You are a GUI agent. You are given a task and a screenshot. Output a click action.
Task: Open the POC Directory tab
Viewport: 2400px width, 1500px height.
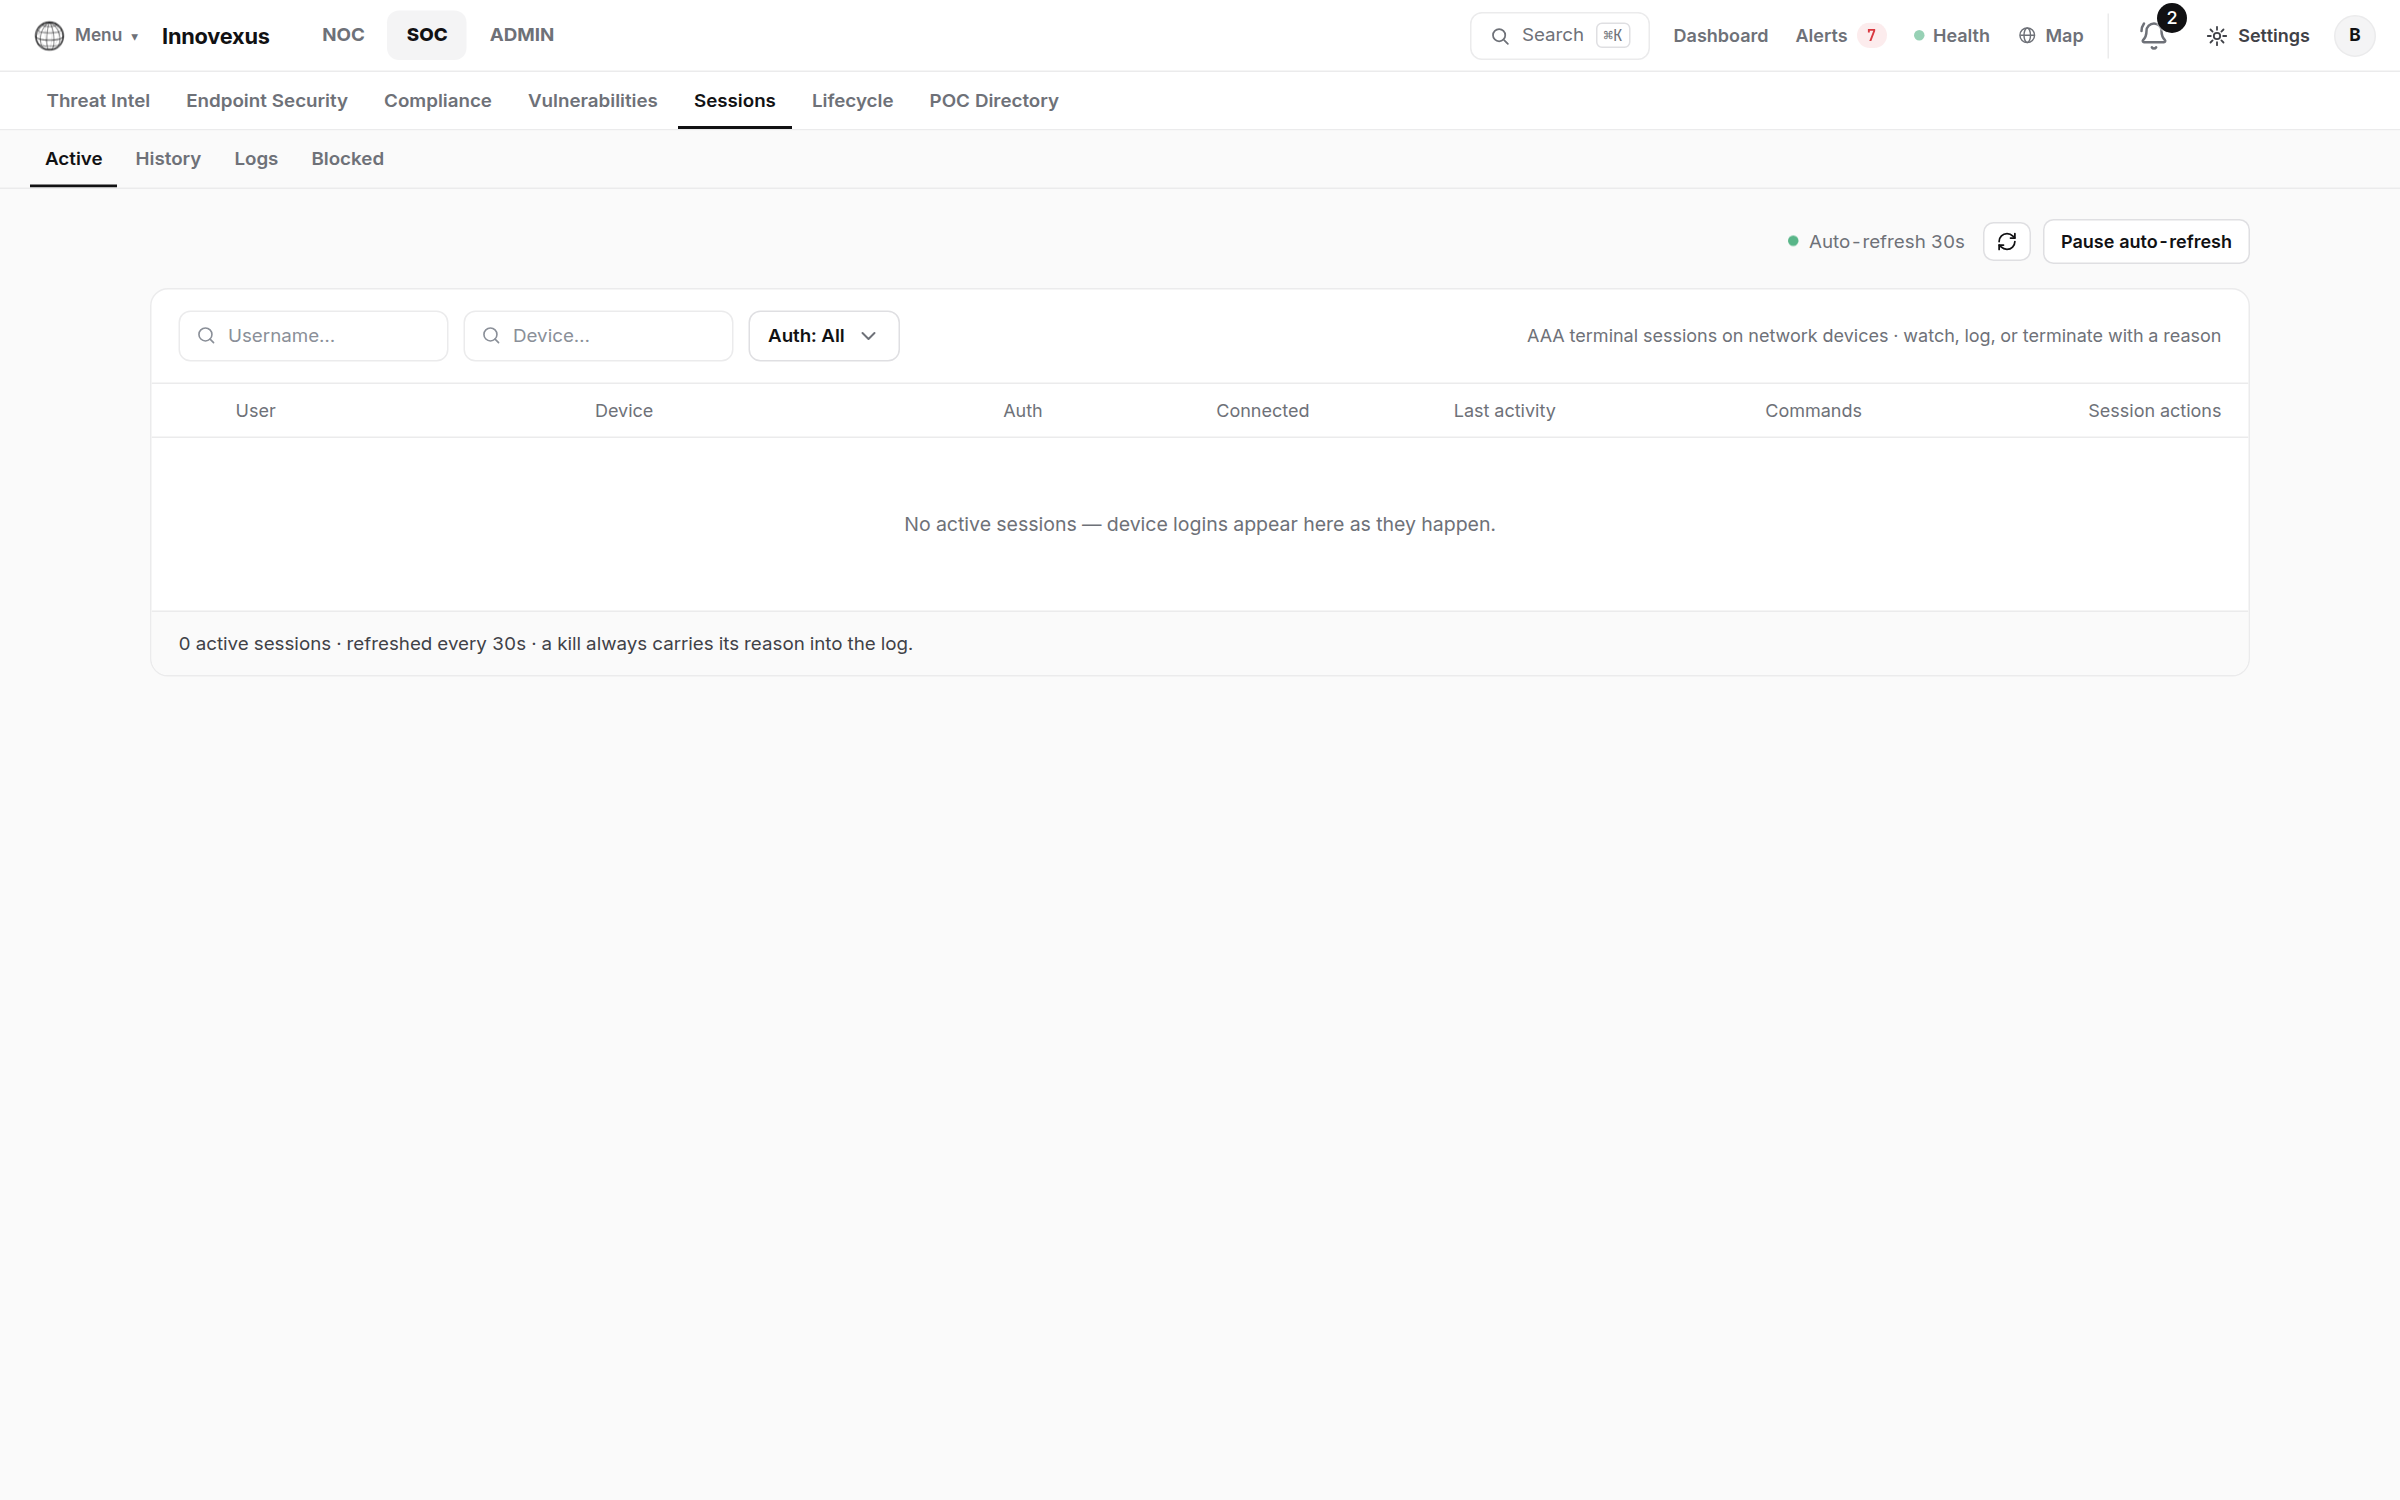click(x=994, y=101)
